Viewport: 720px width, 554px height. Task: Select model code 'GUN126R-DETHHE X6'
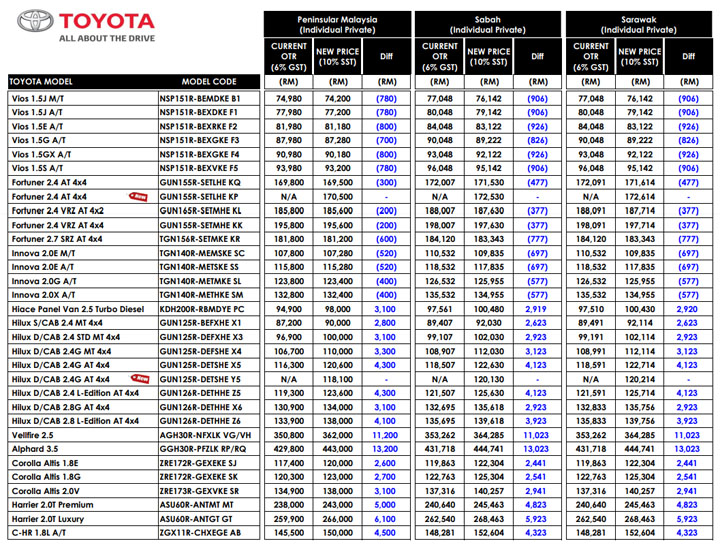200,407
